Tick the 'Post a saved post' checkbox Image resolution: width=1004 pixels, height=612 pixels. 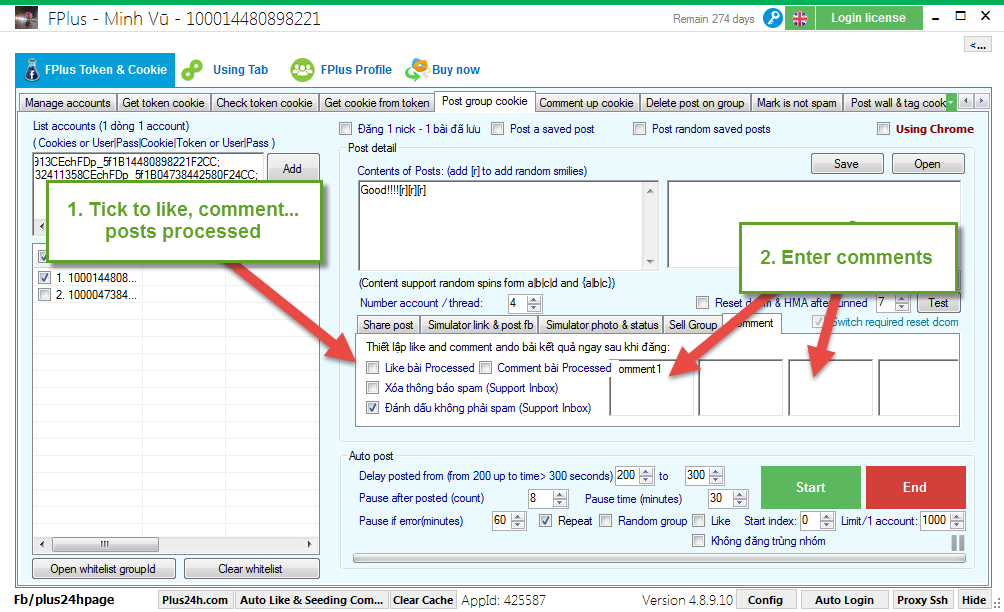tap(498, 129)
